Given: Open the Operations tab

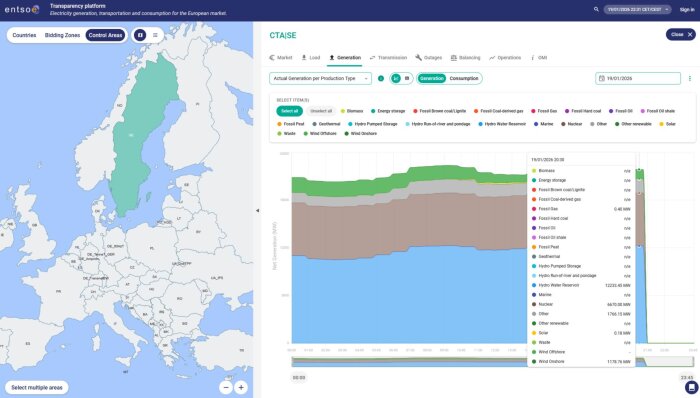Looking at the screenshot, I should pyautogui.click(x=505, y=58).
